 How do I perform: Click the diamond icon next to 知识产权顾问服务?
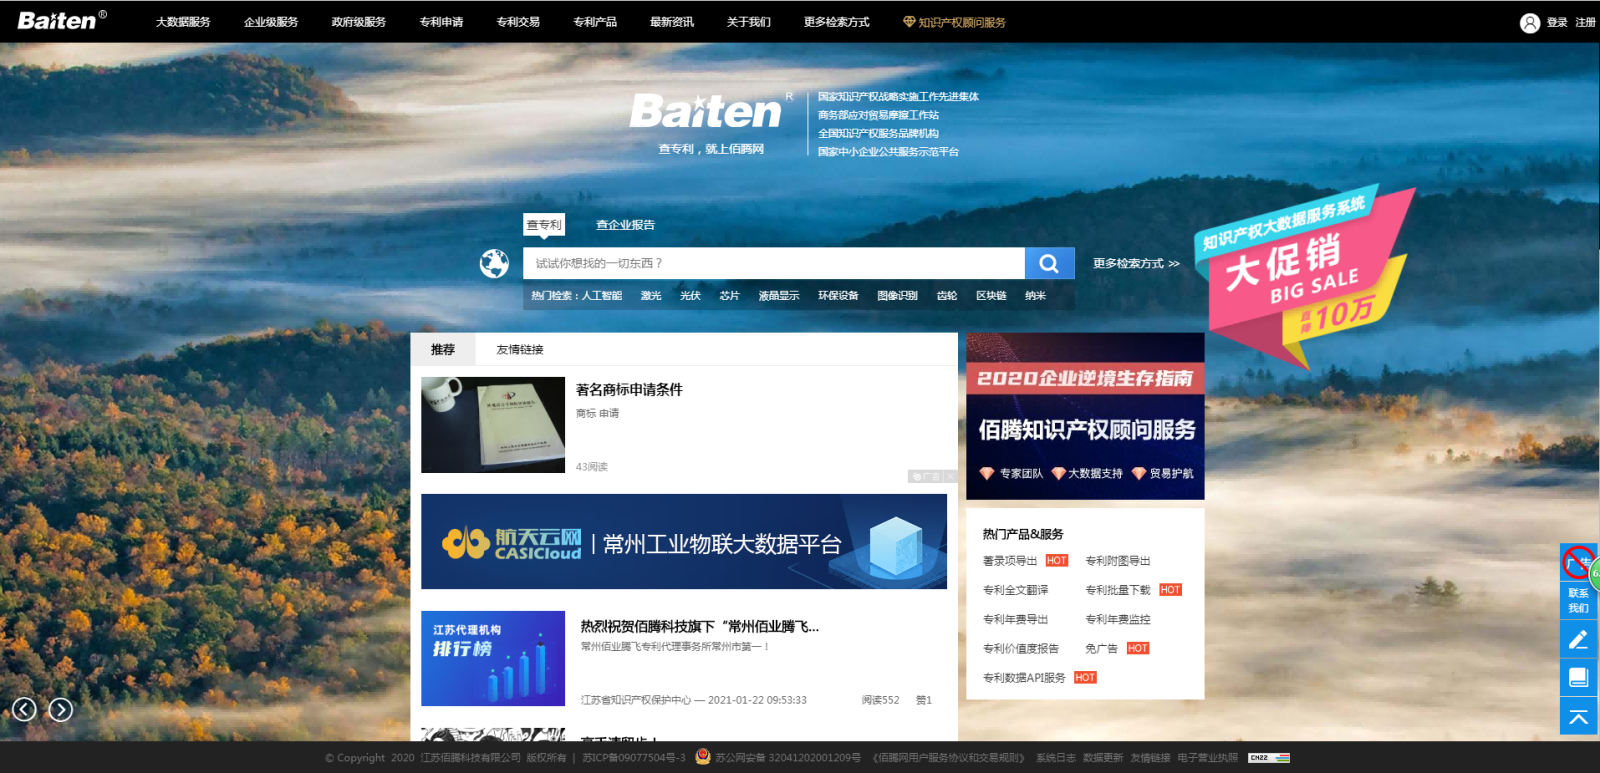click(909, 22)
